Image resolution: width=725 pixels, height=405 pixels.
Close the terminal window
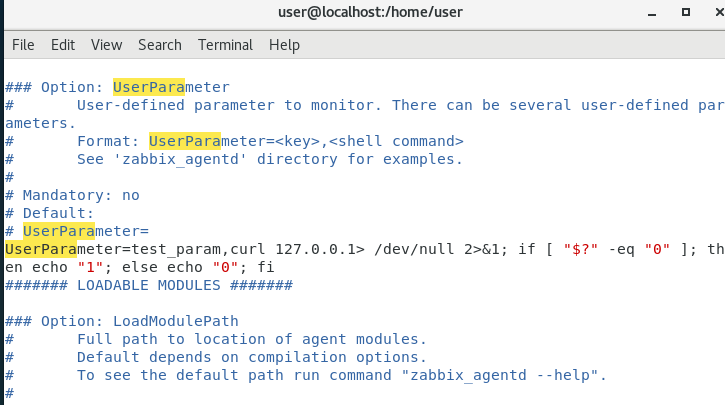[x=719, y=12]
